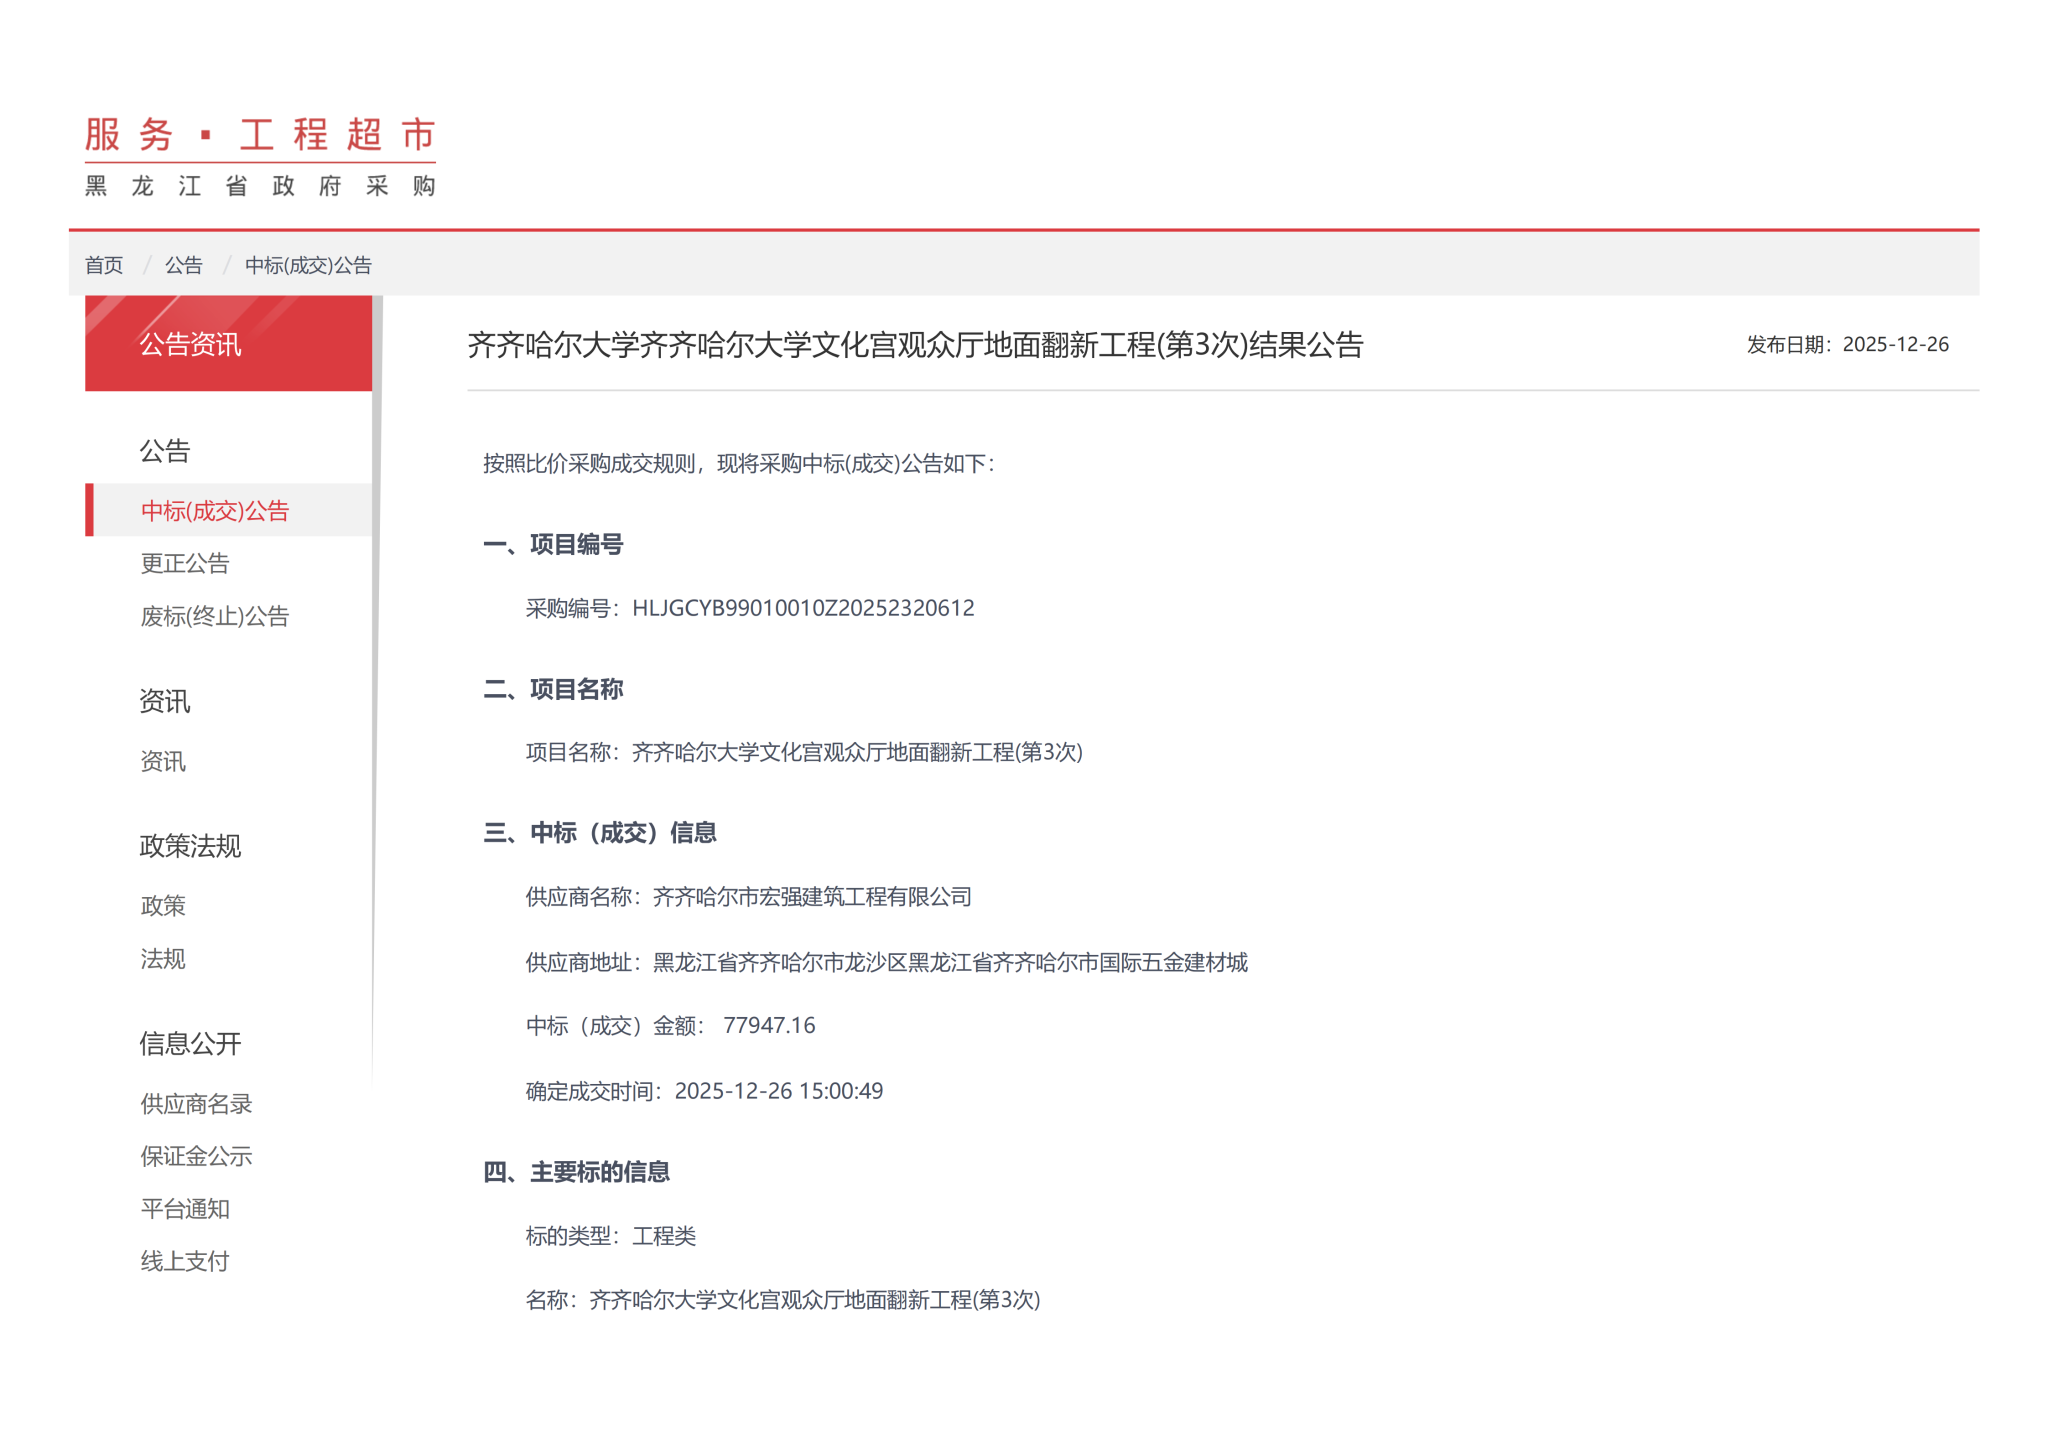This screenshot has width=2048, height=1447.
Task: Open 法规 sidebar link
Action: pyautogui.click(x=163, y=959)
